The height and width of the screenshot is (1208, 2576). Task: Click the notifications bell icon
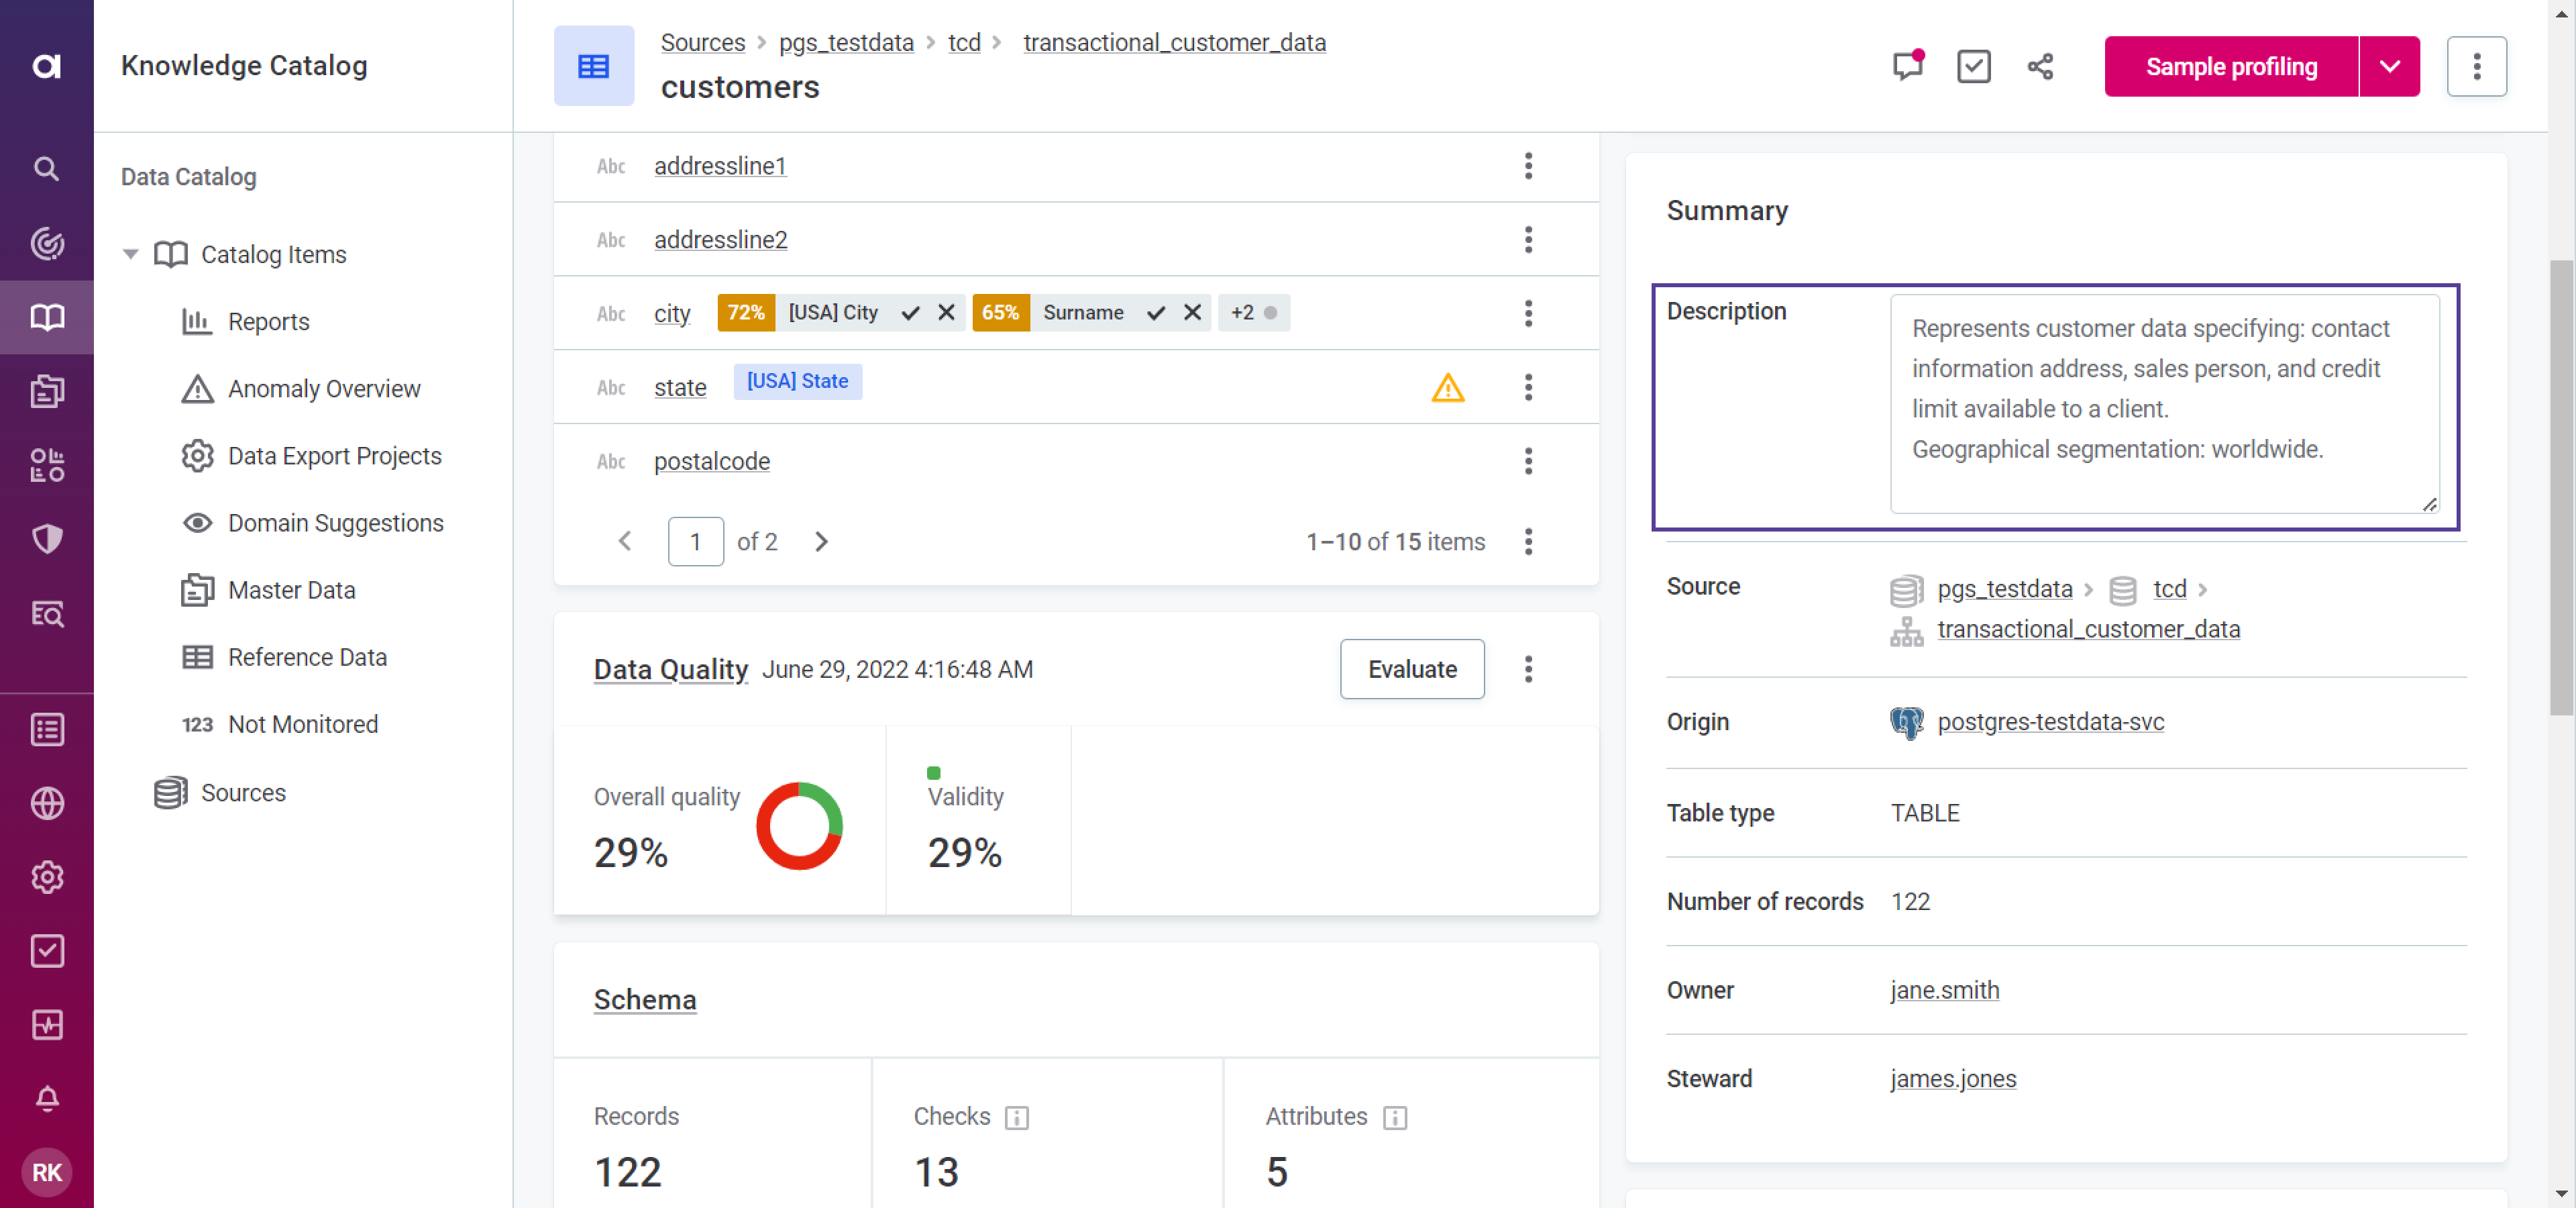[x=46, y=1099]
